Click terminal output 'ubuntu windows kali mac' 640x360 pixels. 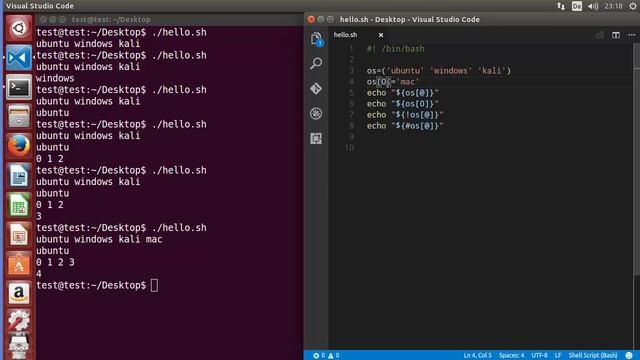99,239
